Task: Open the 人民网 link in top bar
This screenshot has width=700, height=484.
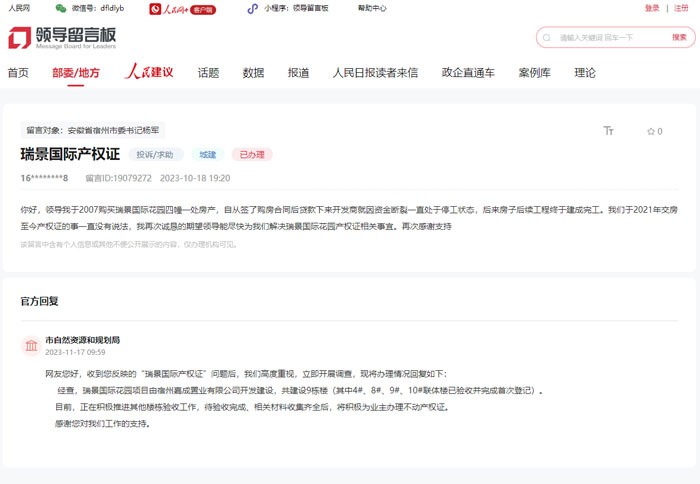Action: point(19,8)
